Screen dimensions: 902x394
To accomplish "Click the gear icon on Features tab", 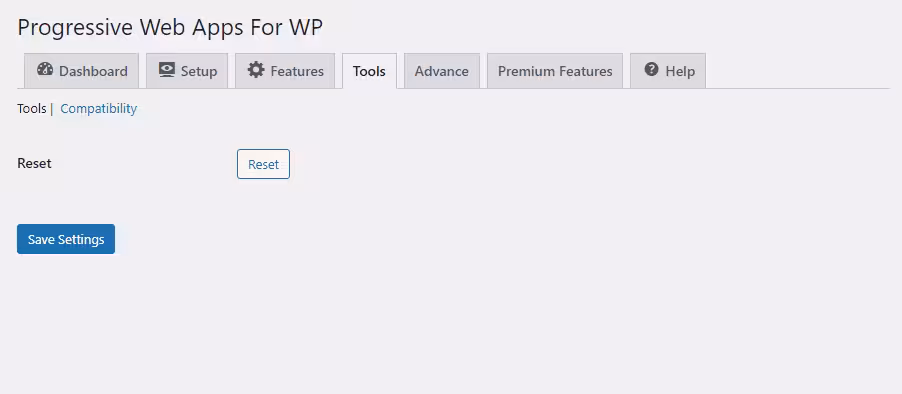I will 256,70.
